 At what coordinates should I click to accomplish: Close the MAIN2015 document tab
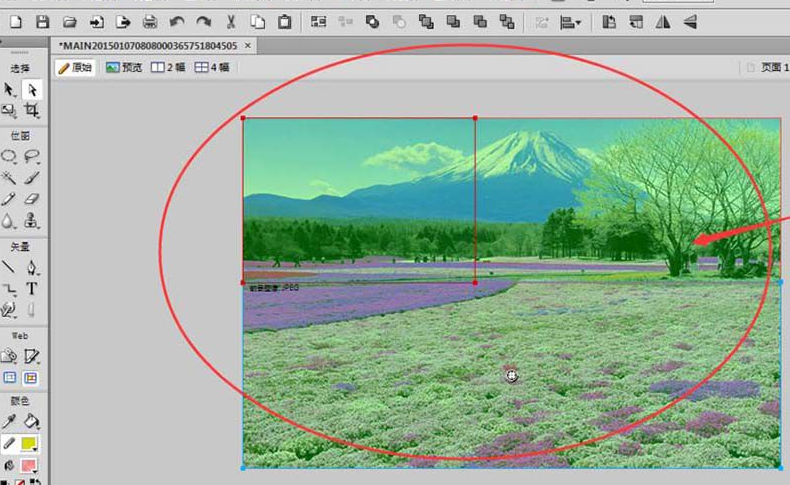(x=248, y=45)
